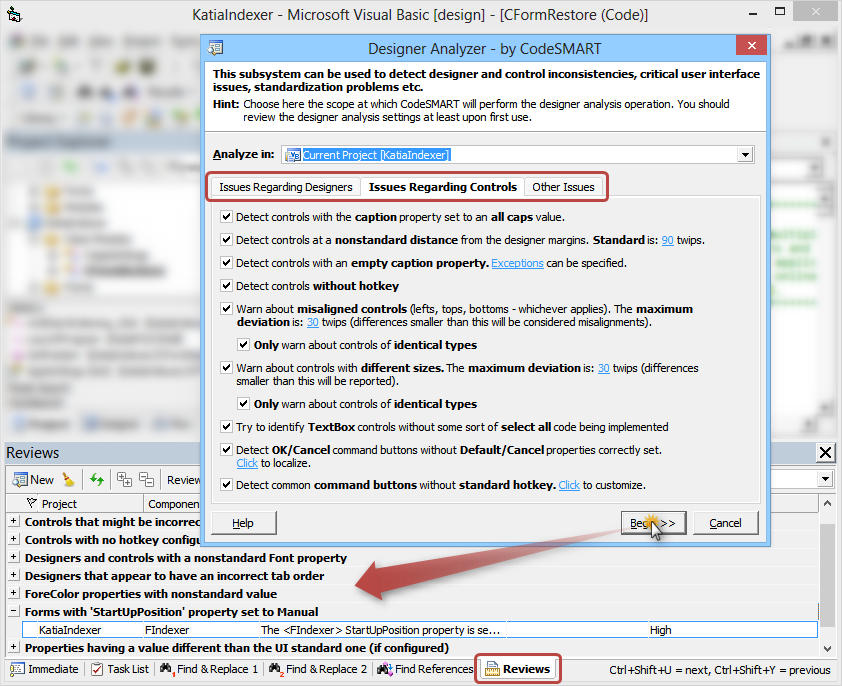Expand 'ForeColor properties with nonstandard value' group
This screenshot has height=686, width=842.
(x=13, y=593)
